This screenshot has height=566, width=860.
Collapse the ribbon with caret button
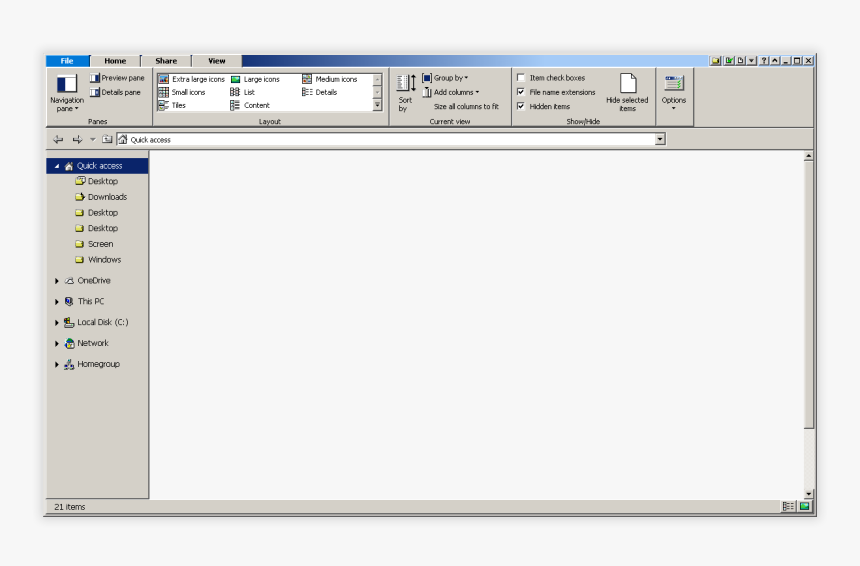(775, 61)
